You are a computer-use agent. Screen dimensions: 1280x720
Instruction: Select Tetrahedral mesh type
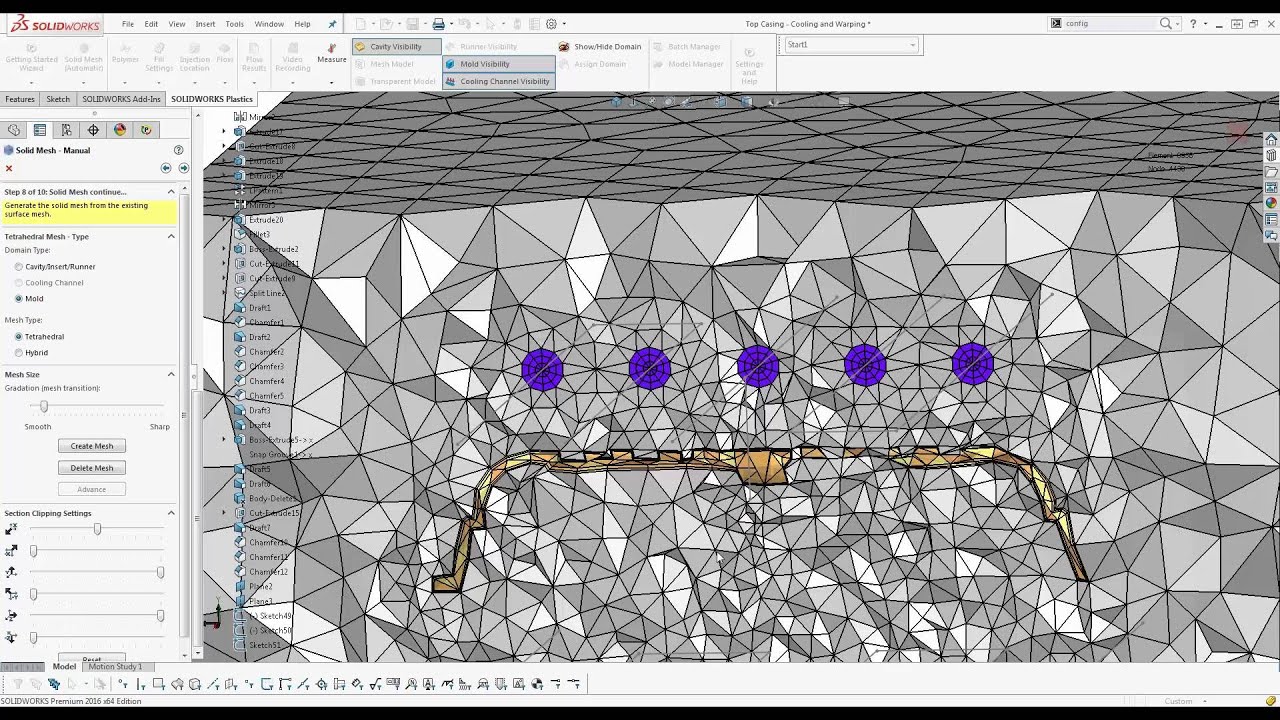point(19,337)
